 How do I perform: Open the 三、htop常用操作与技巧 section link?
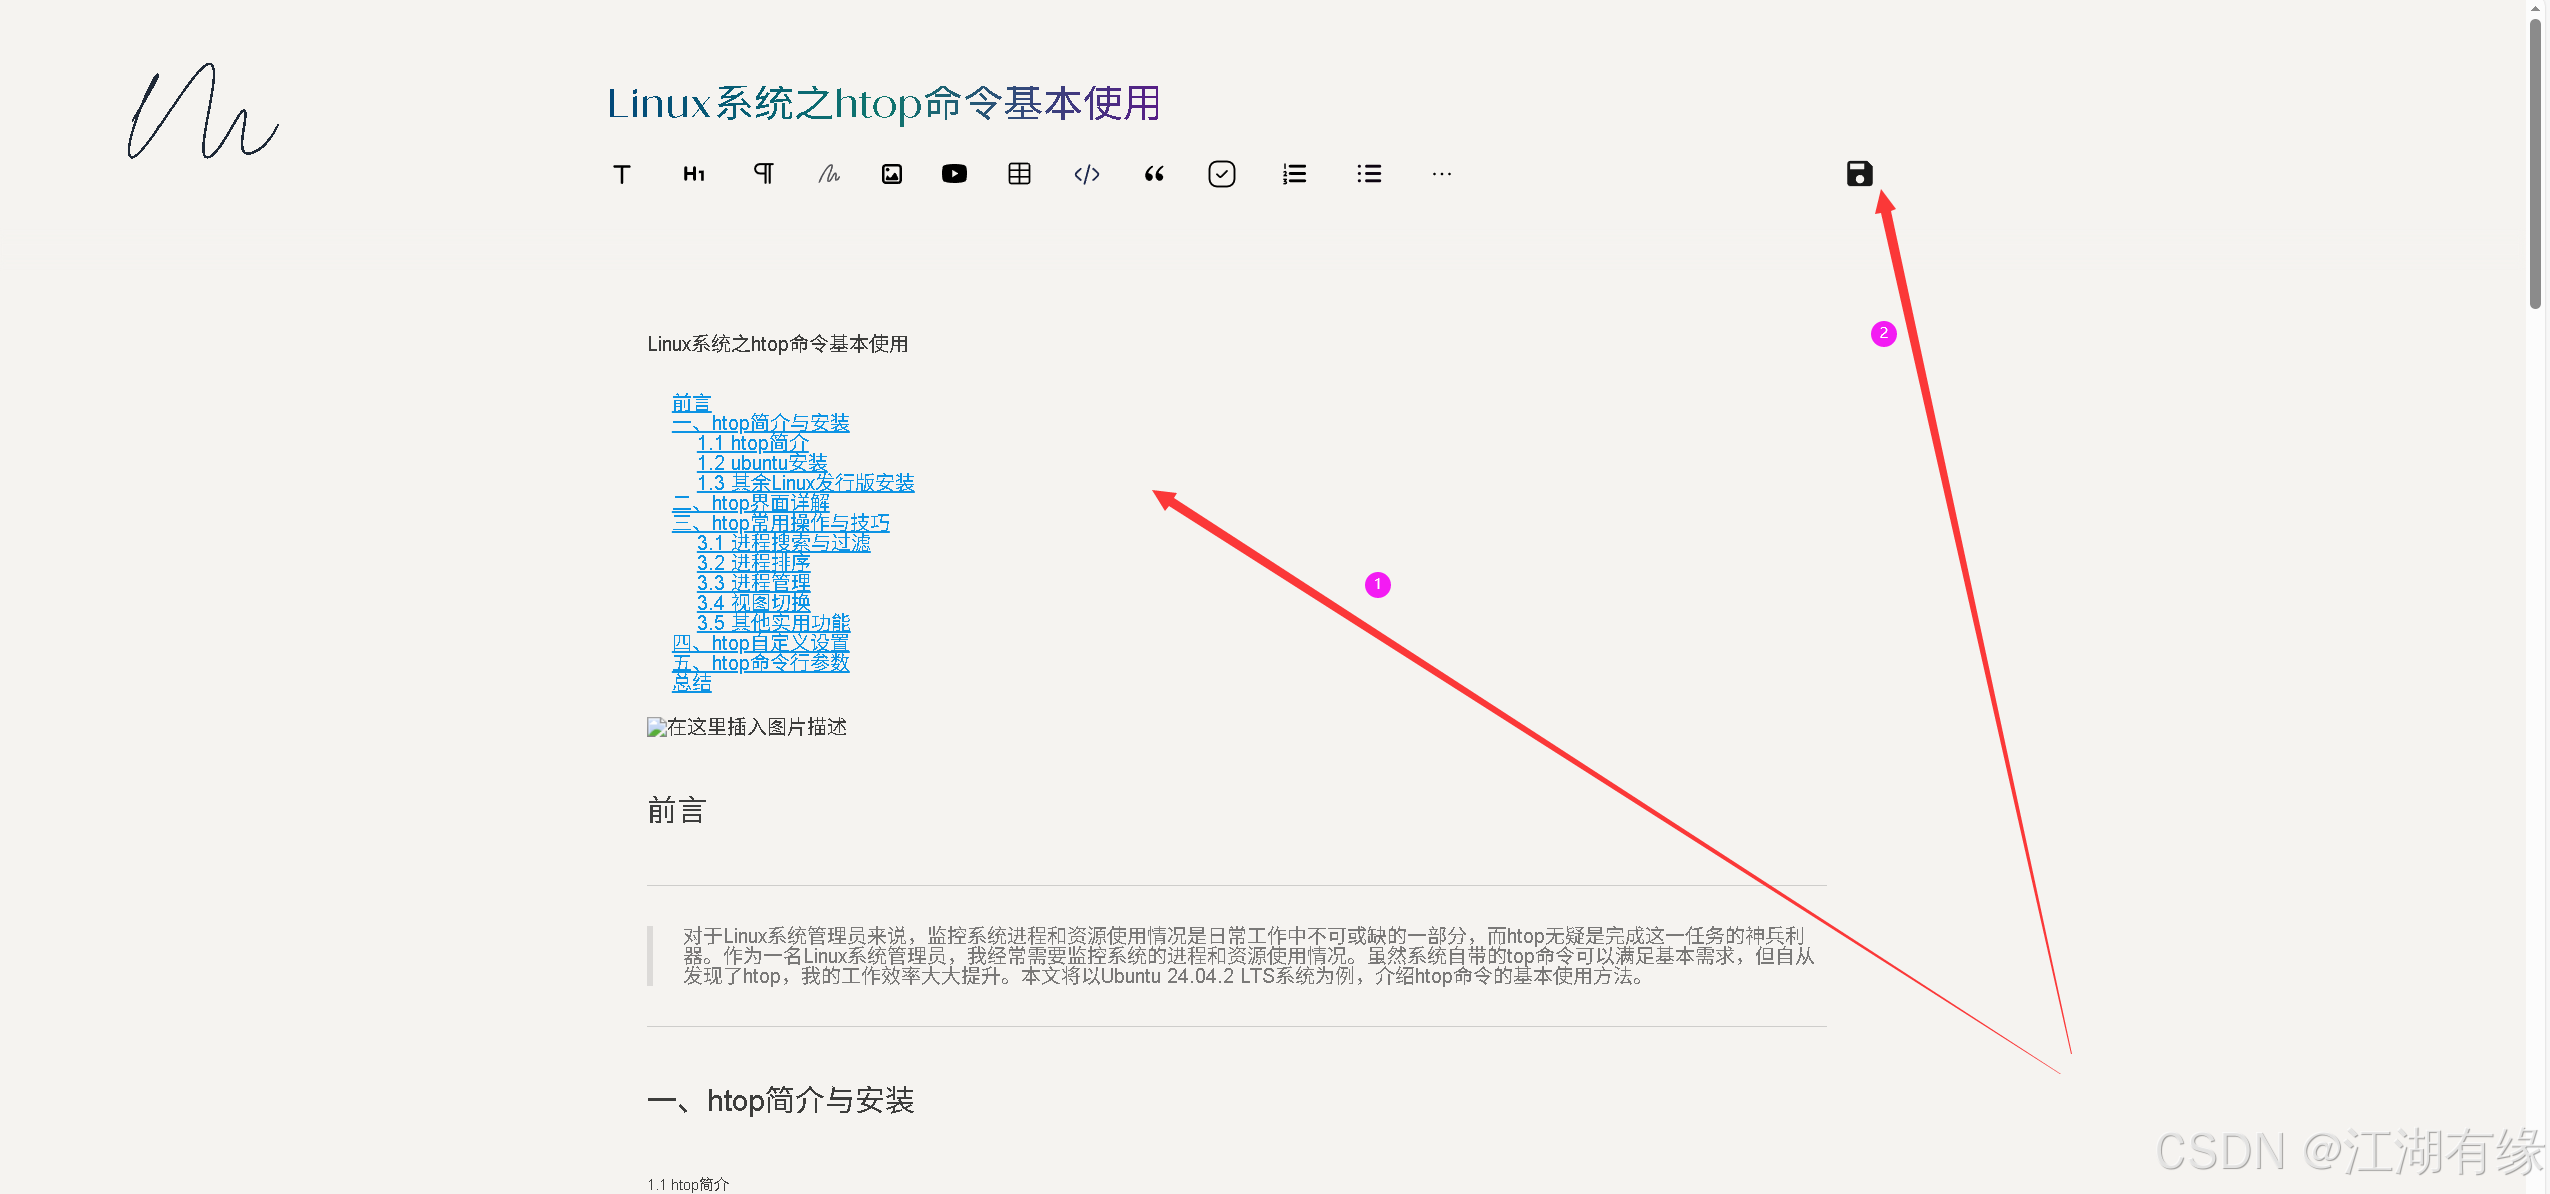[781, 523]
